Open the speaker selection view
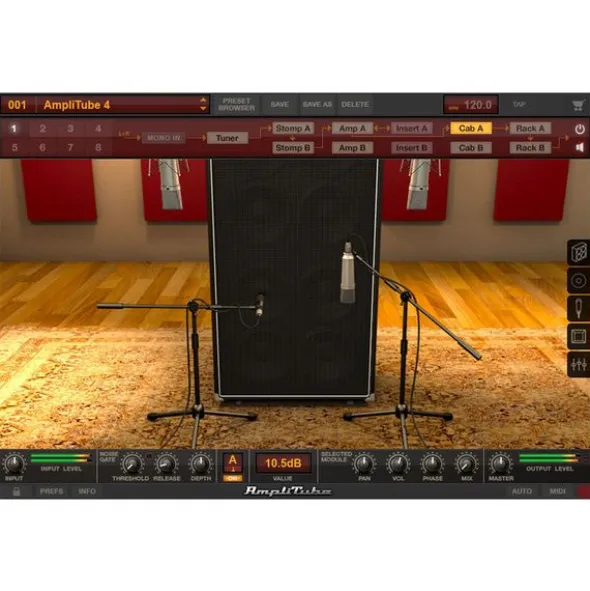The image size is (590, 591). pyautogui.click(x=579, y=280)
